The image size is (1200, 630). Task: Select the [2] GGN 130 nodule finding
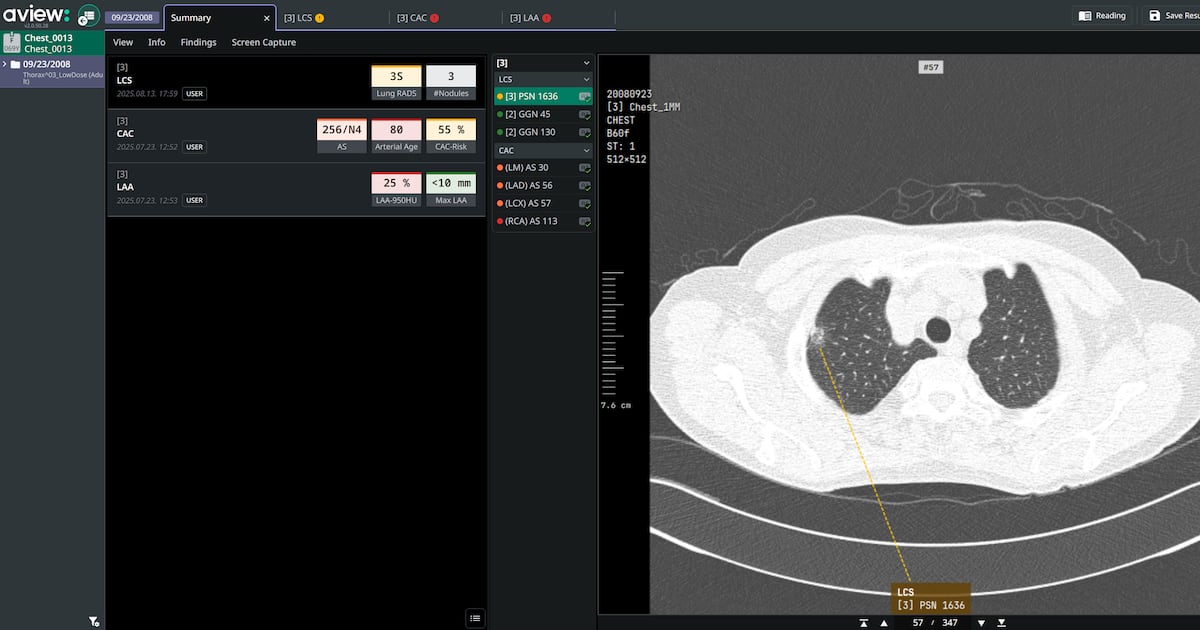[543, 132]
